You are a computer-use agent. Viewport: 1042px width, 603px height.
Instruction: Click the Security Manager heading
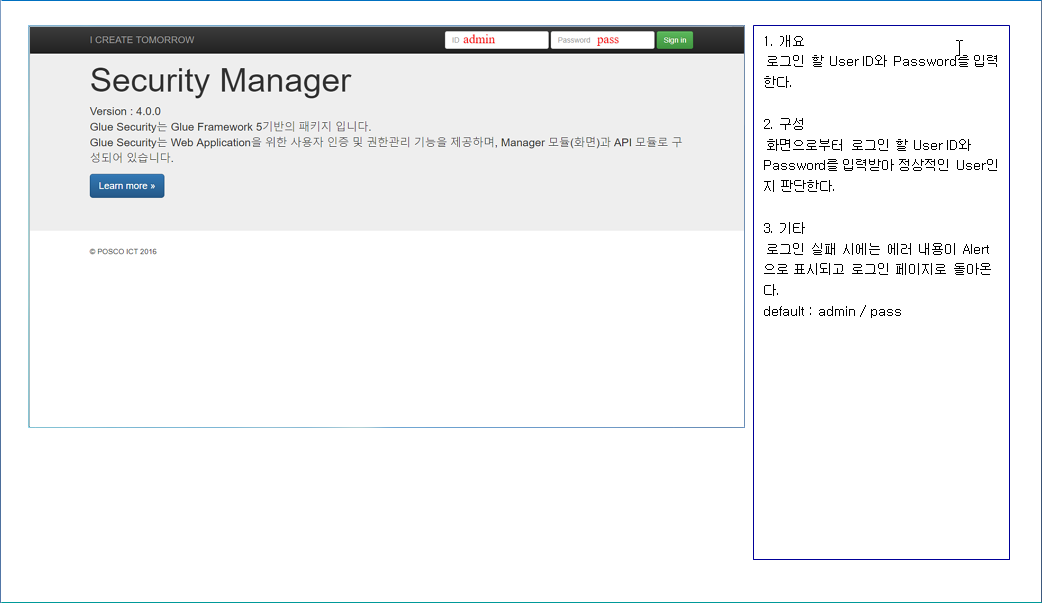point(220,80)
